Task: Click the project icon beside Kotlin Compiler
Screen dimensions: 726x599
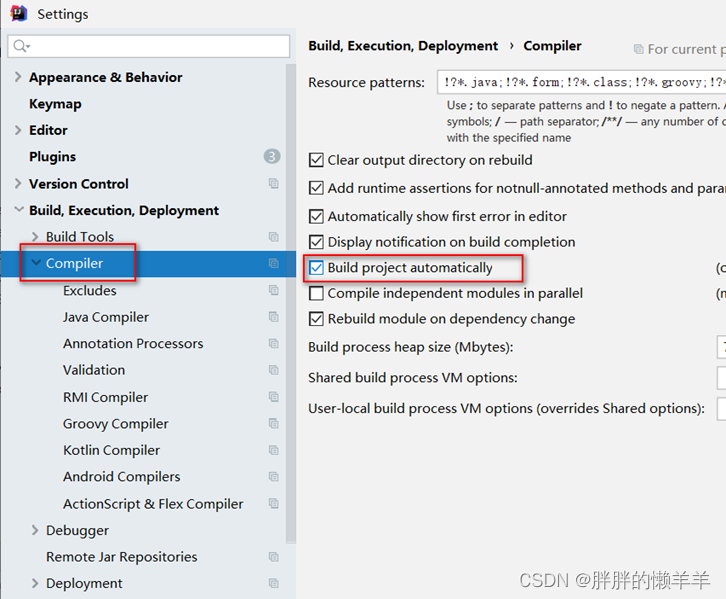Action: point(274,450)
